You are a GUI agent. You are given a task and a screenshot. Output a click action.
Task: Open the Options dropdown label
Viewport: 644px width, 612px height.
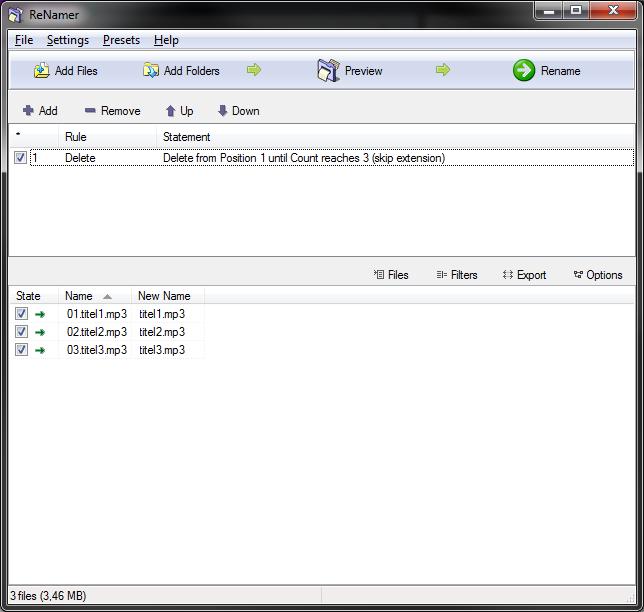604,275
